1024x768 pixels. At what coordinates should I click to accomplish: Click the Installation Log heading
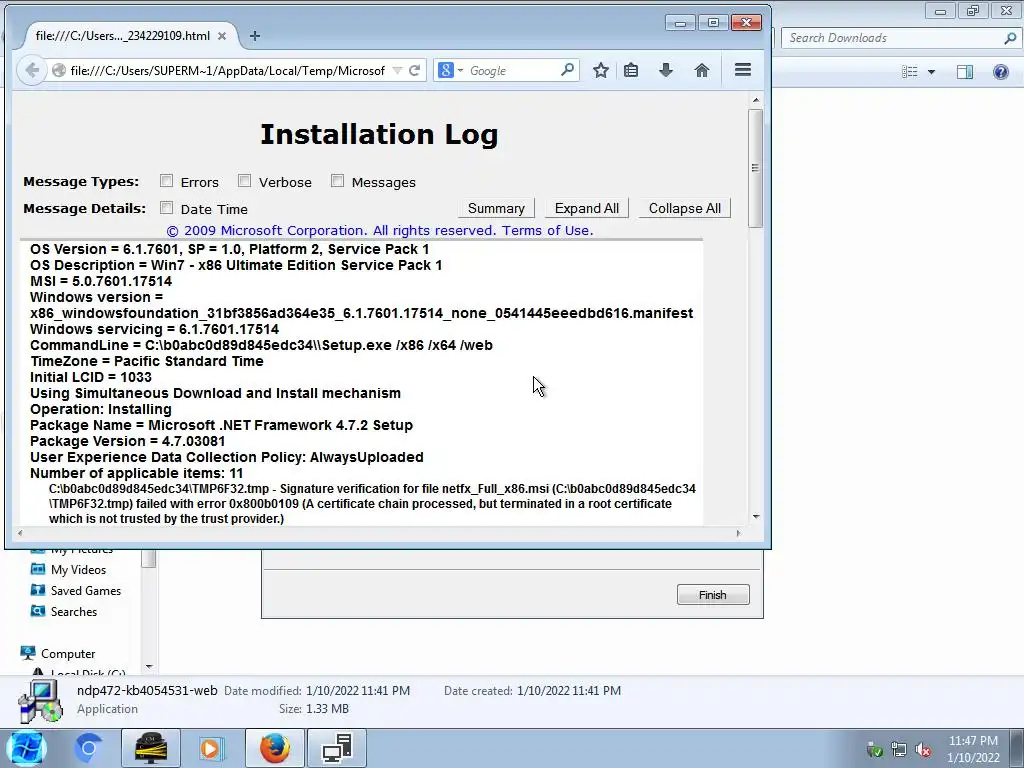379,135
